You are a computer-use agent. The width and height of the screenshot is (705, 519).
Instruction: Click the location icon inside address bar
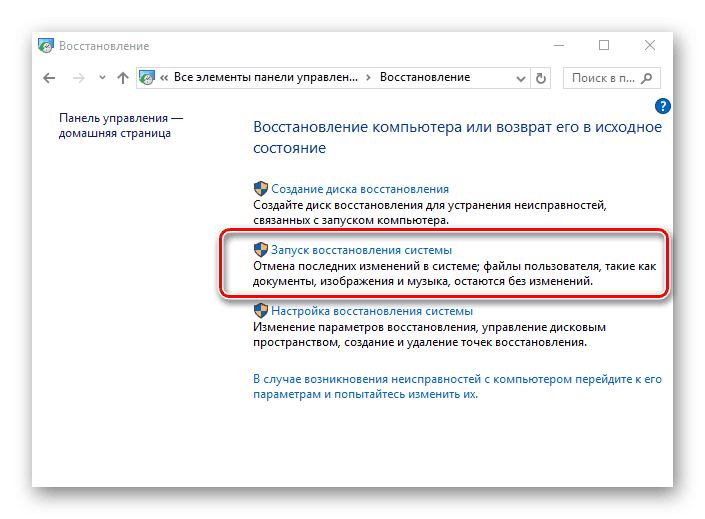(x=148, y=78)
